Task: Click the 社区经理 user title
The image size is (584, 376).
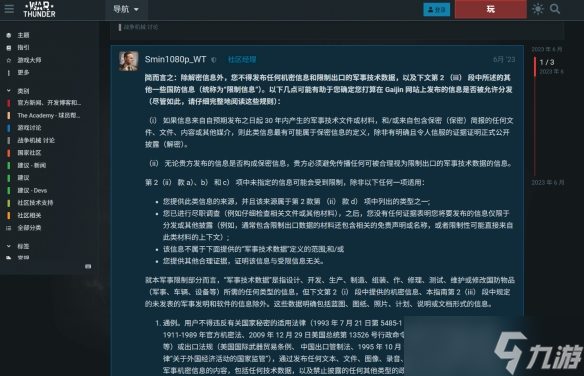Action: coord(242,60)
